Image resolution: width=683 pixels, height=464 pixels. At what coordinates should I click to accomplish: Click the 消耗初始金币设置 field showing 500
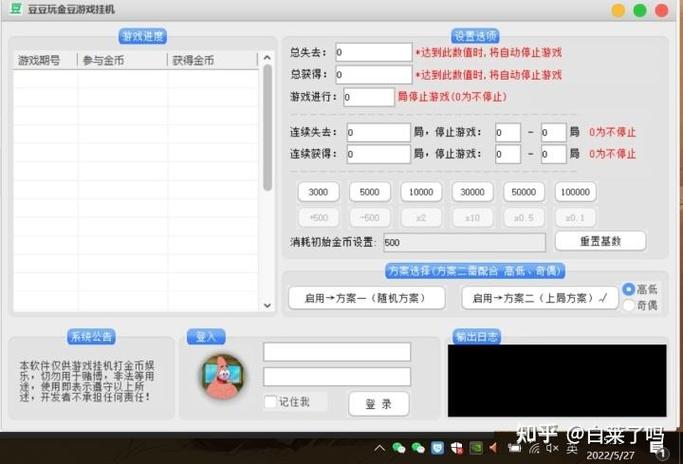pos(464,243)
